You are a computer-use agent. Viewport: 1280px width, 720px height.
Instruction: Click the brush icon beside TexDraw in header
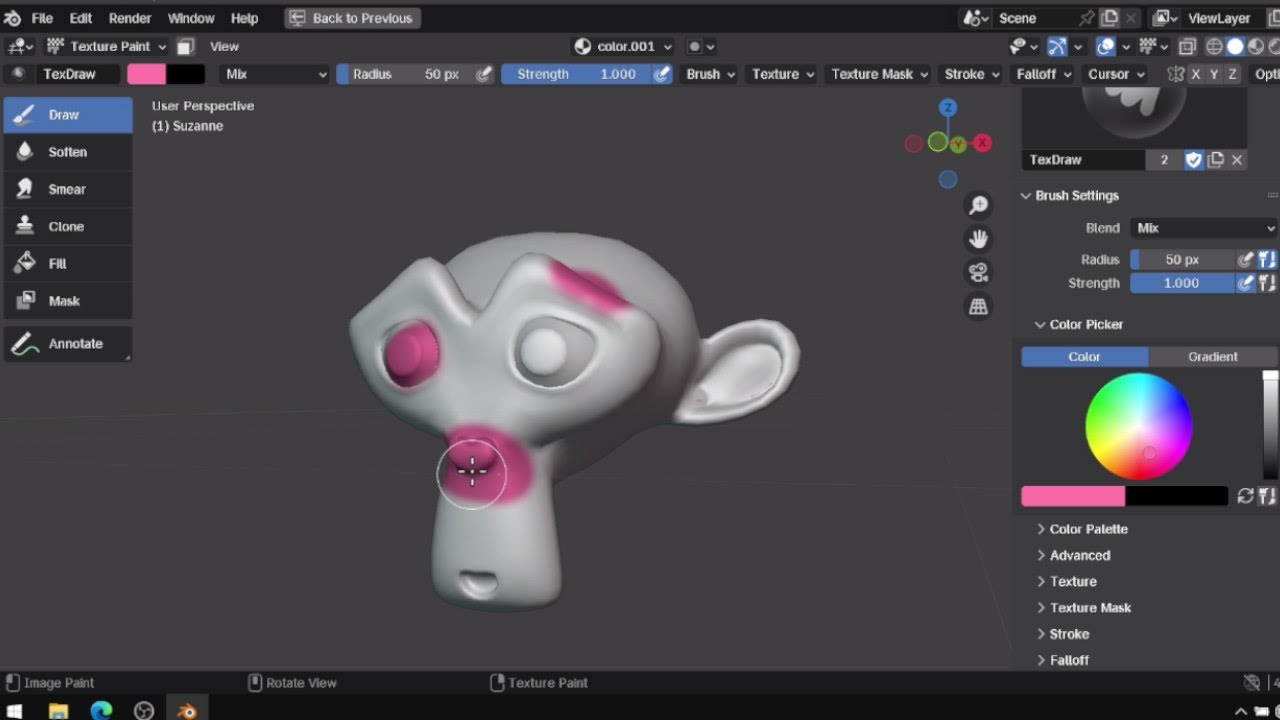18,74
